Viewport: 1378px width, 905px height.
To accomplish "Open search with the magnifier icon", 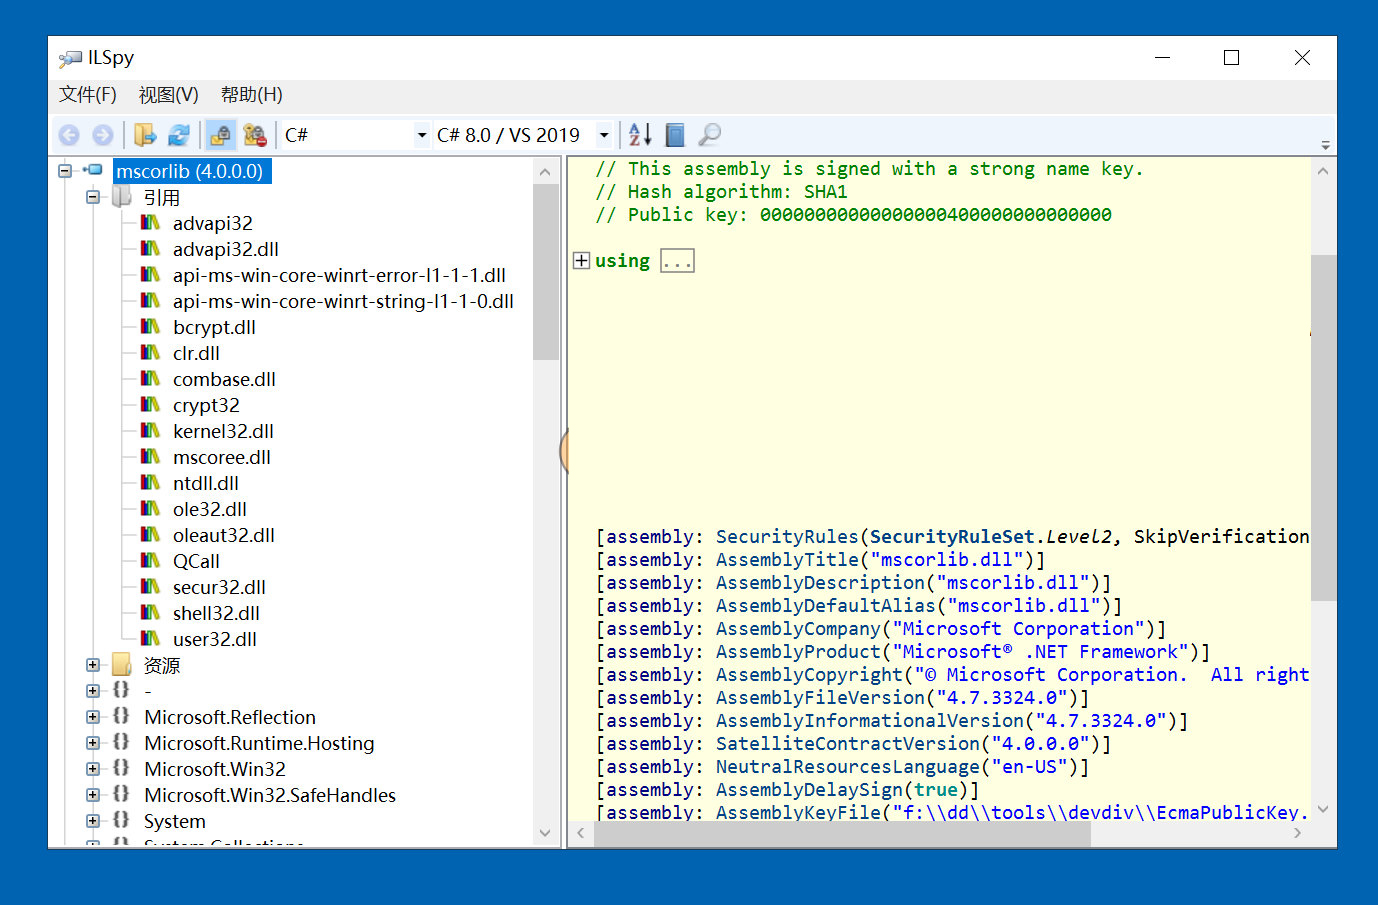I will (x=710, y=135).
